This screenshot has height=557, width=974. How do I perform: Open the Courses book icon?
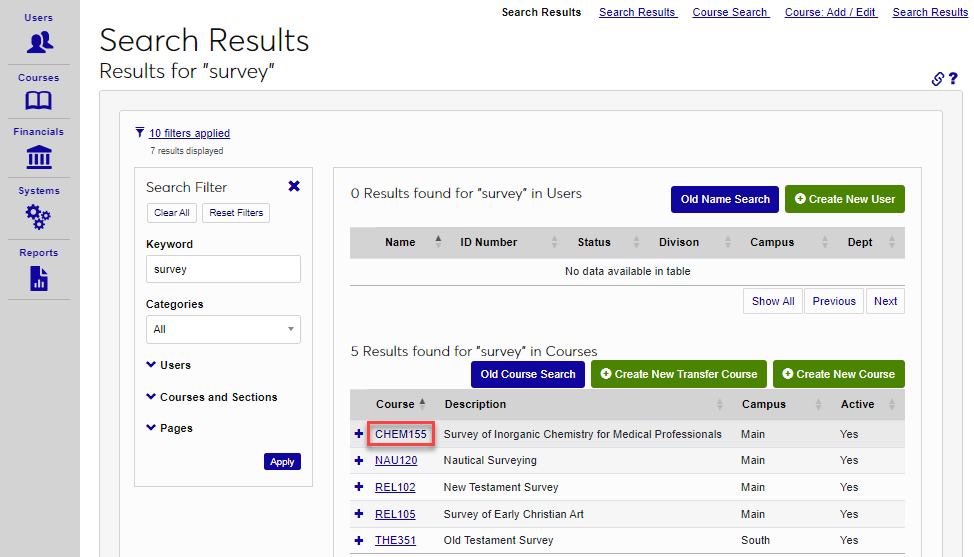[x=39, y=100]
